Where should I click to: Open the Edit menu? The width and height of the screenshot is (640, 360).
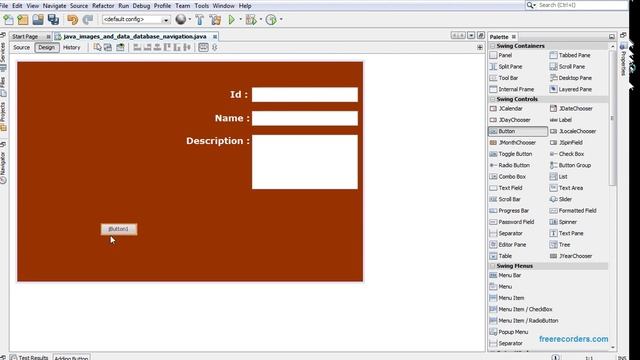click(17, 6)
